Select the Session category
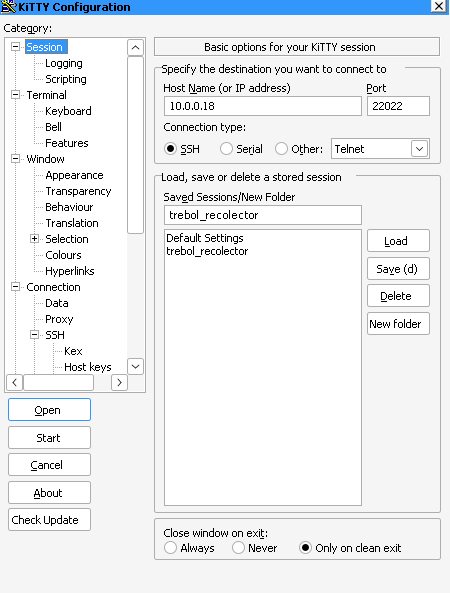The height and width of the screenshot is (593, 450). [46, 47]
